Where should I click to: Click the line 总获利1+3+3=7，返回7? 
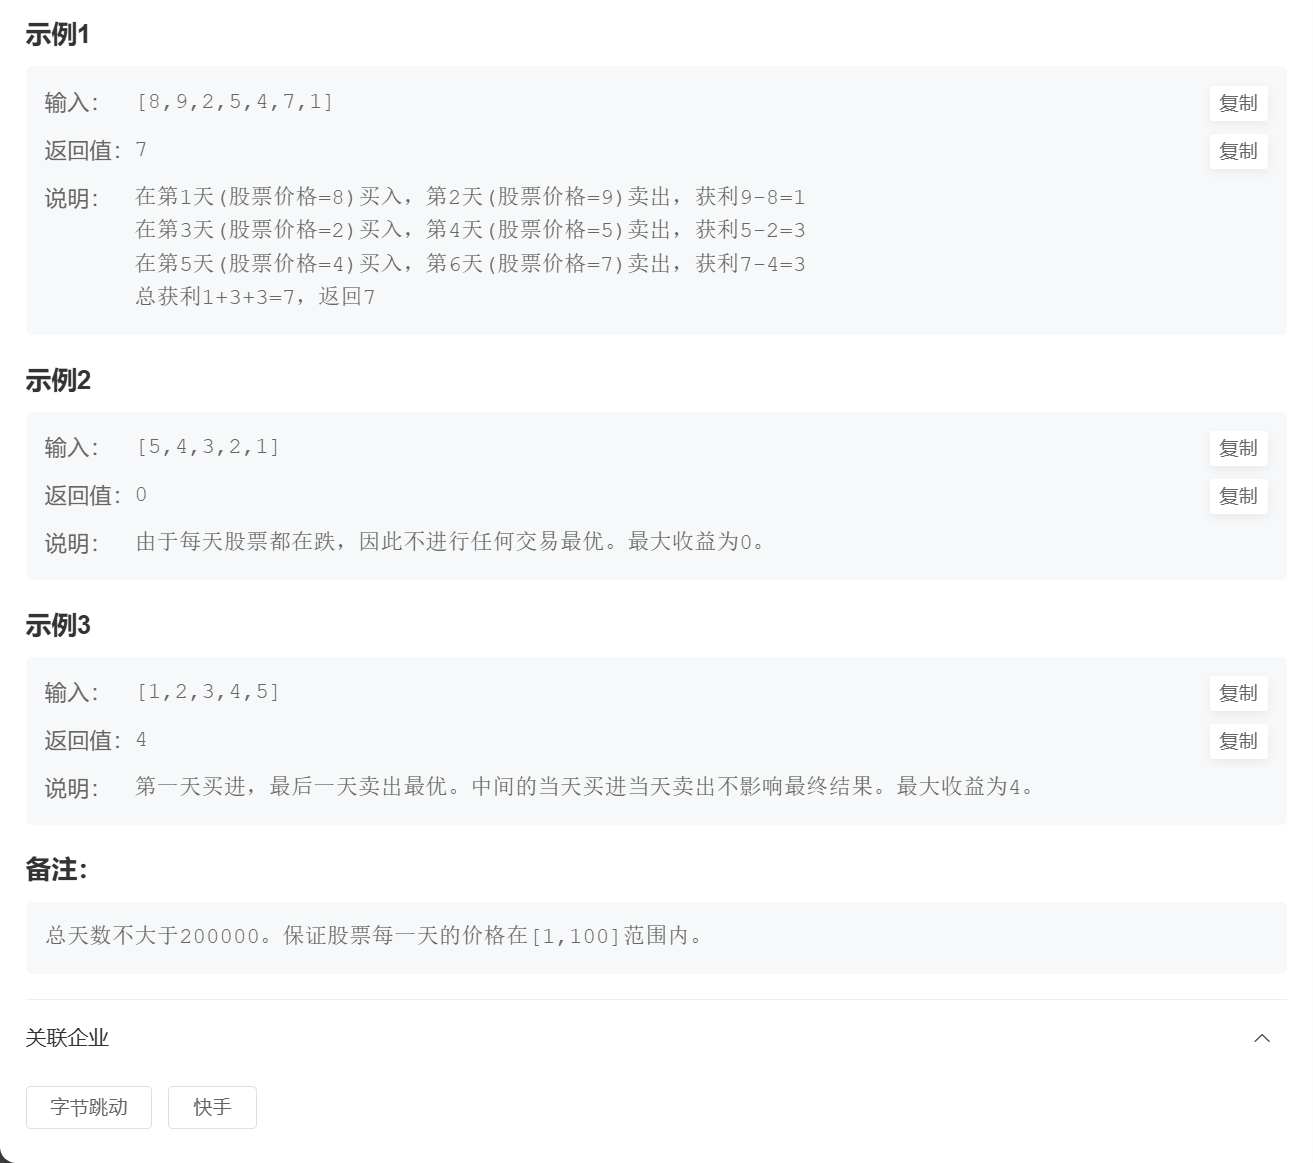pyautogui.click(x=255, y=297)
